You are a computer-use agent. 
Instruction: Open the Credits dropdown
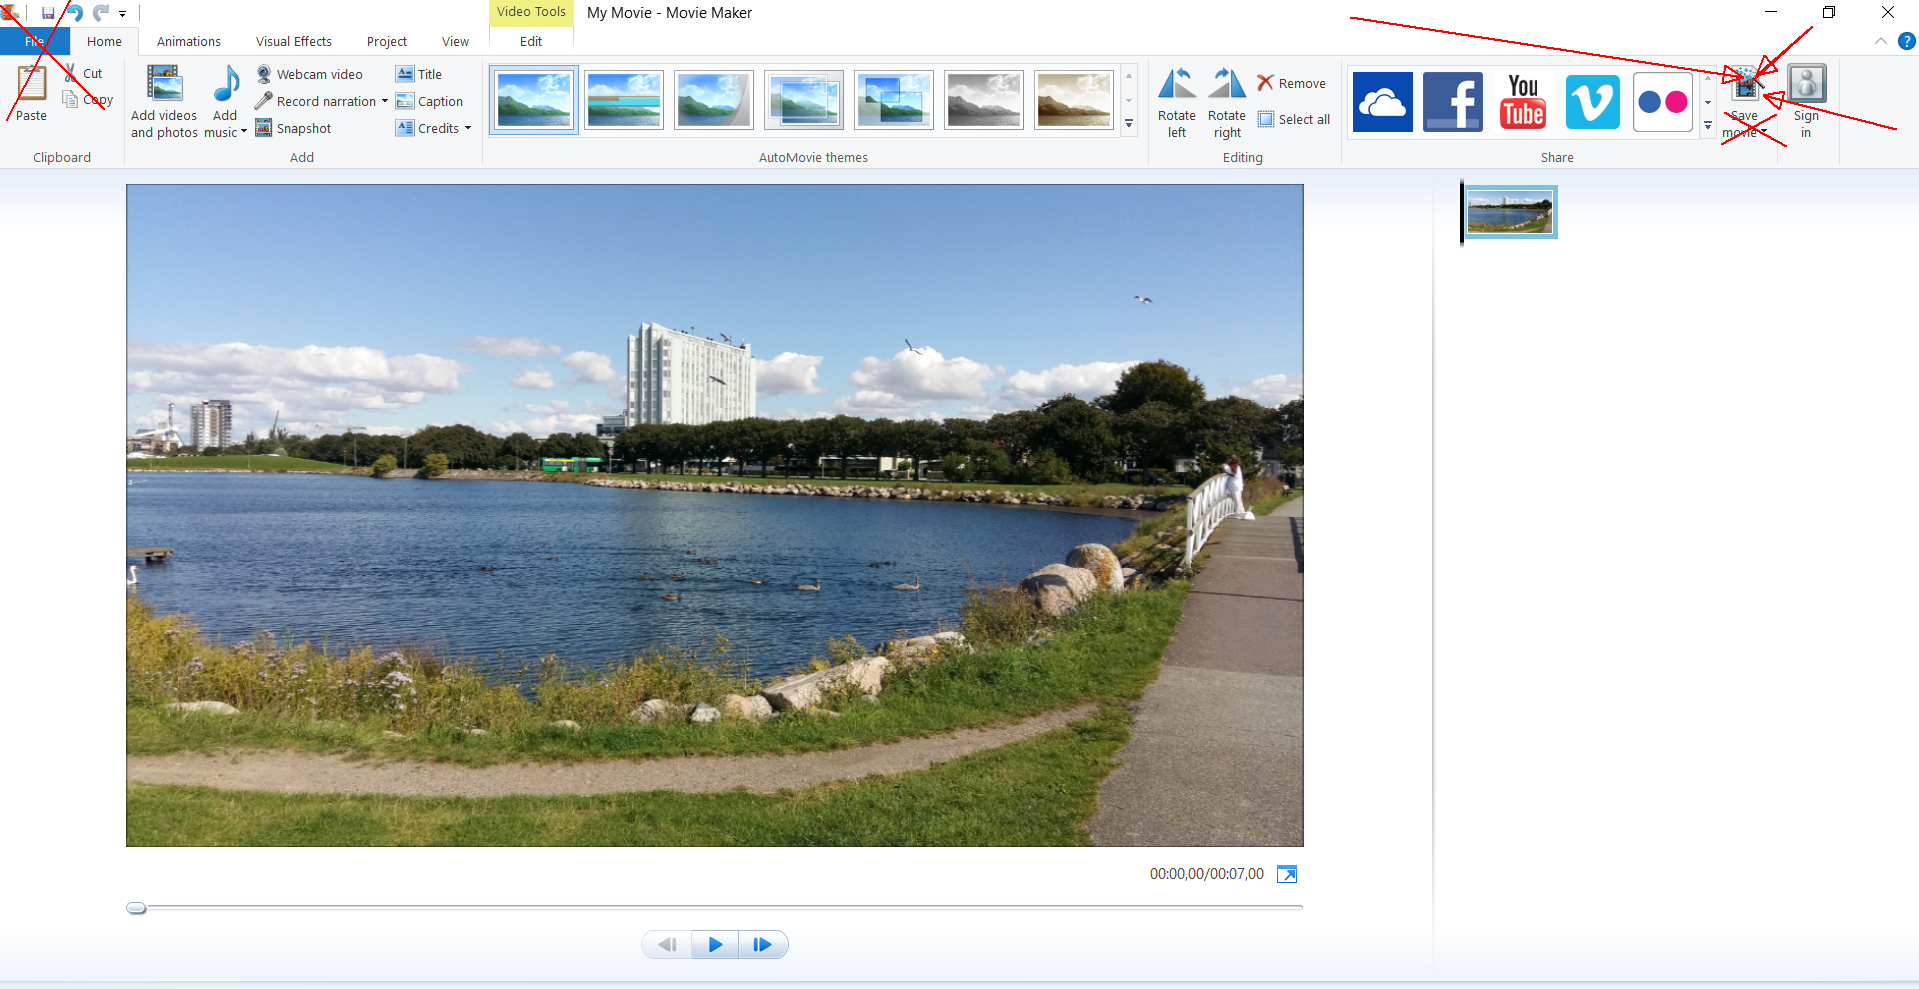[x=467, y=129]
